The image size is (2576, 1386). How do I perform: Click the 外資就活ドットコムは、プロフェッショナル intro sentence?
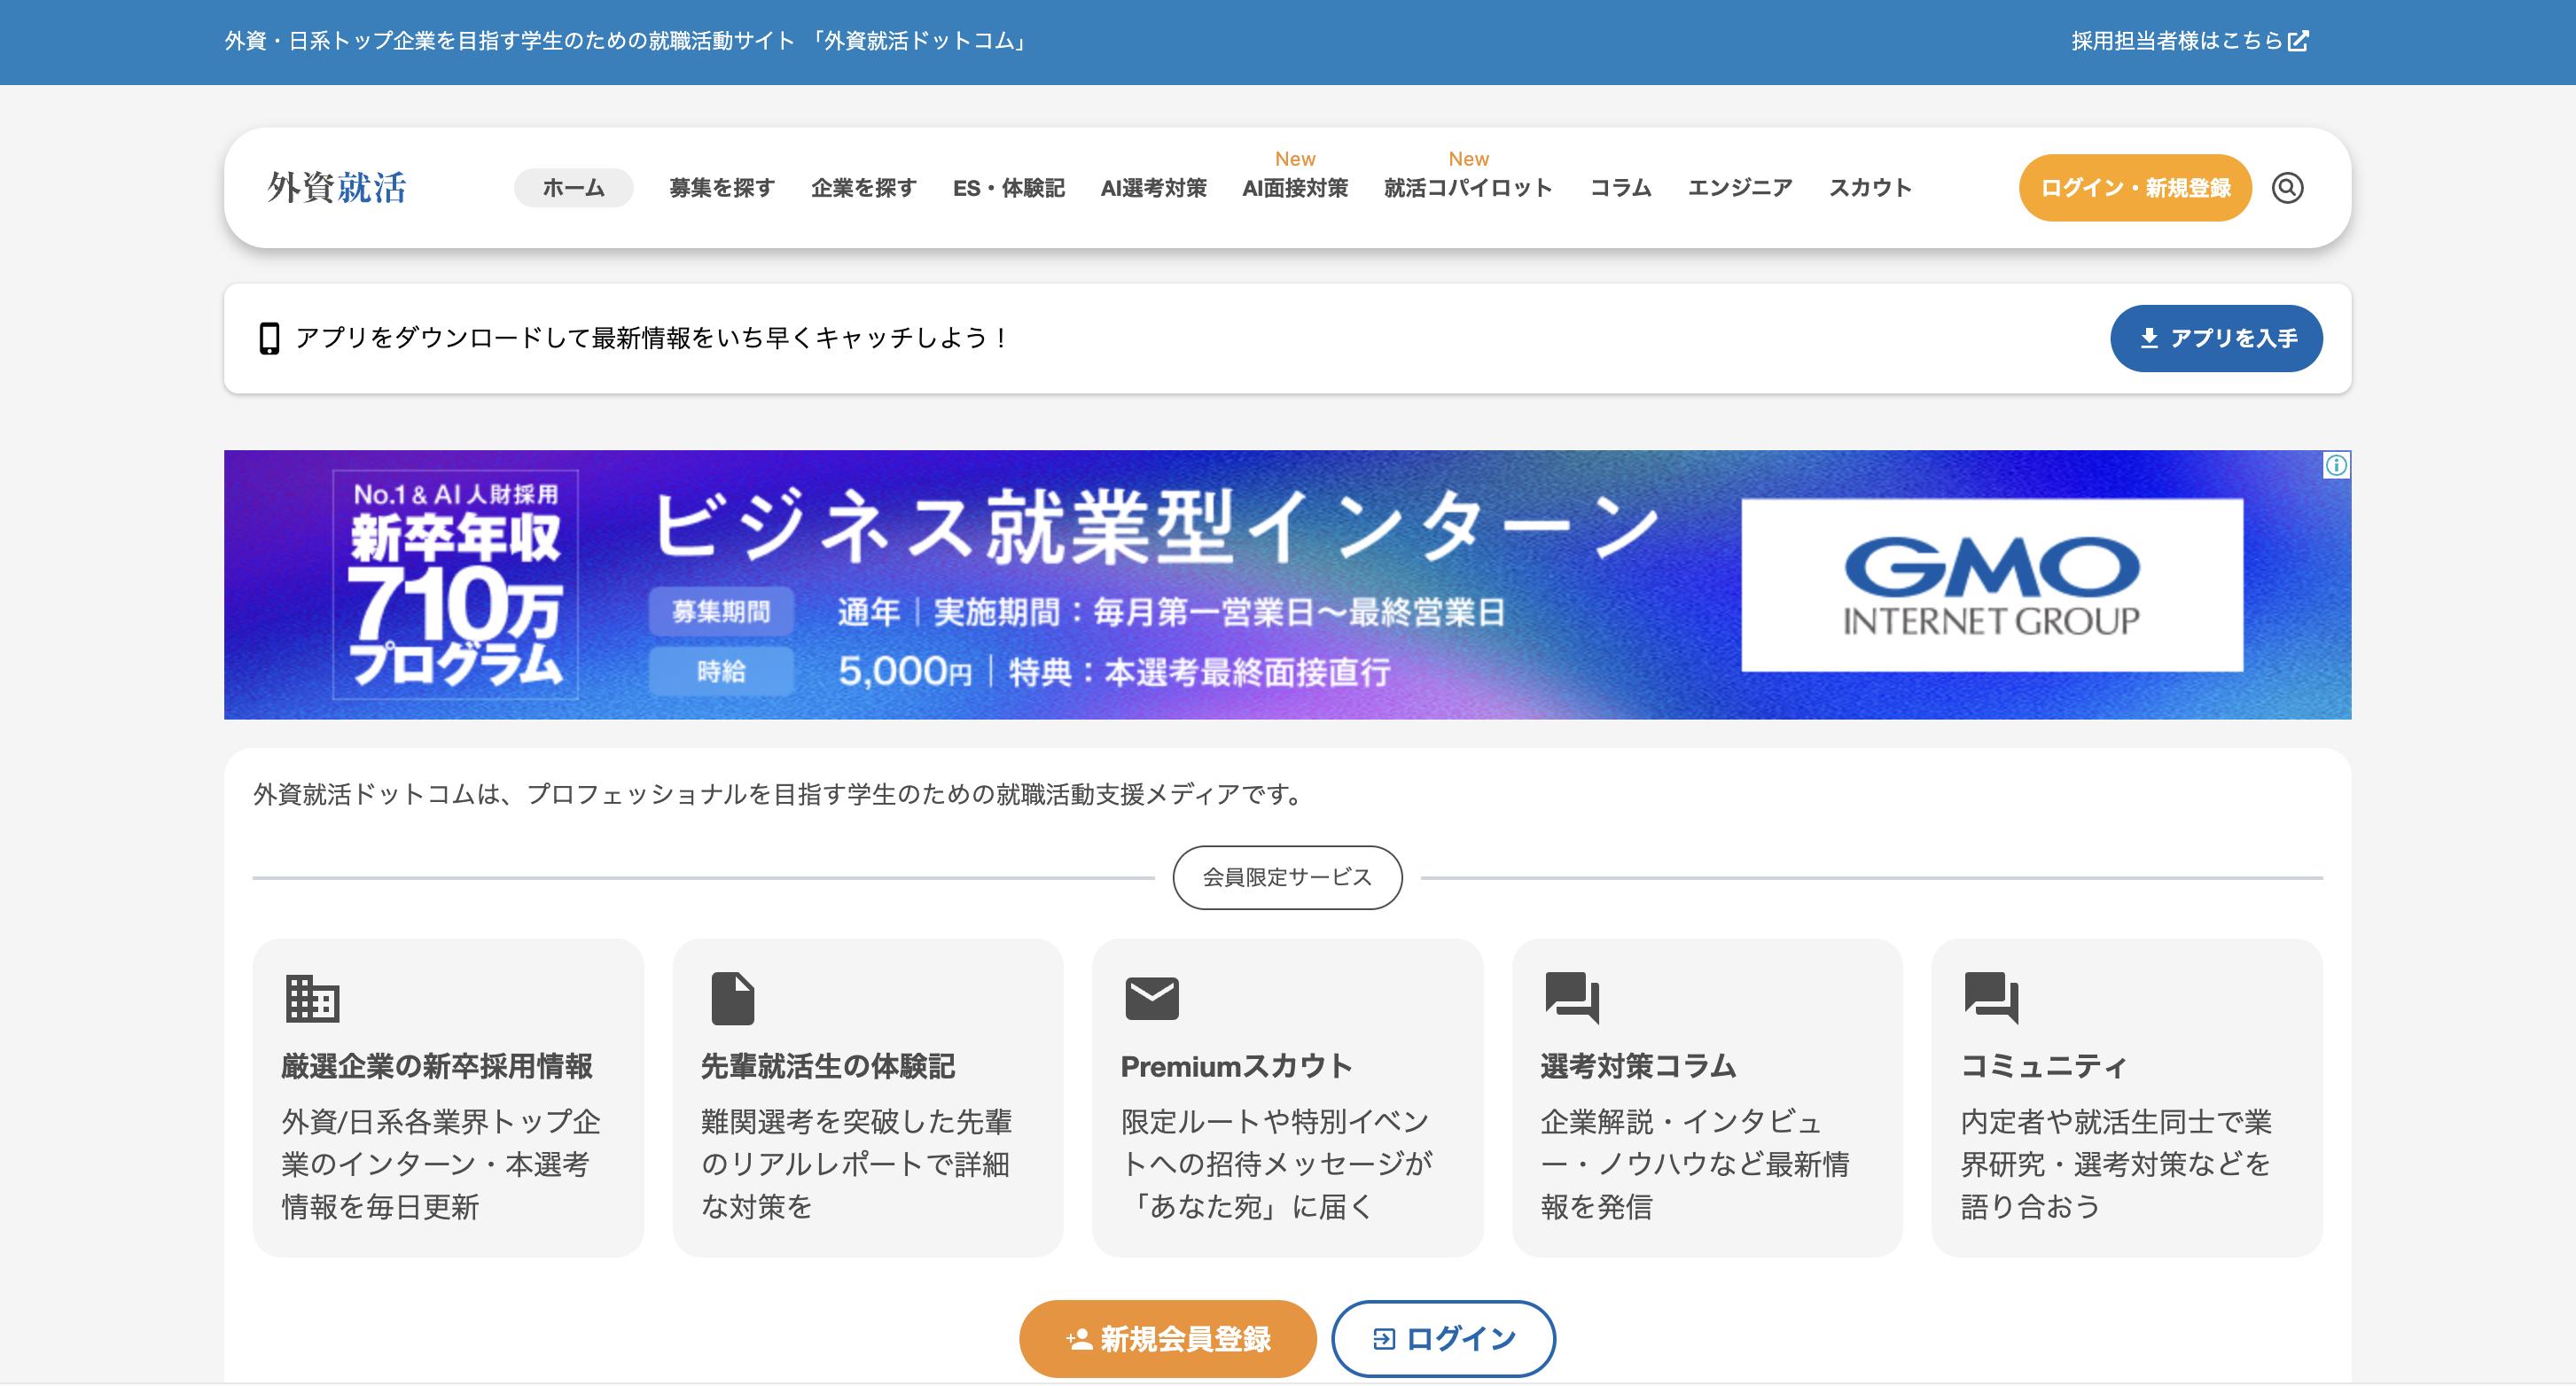pyautogui.click(x=780, y=795)
